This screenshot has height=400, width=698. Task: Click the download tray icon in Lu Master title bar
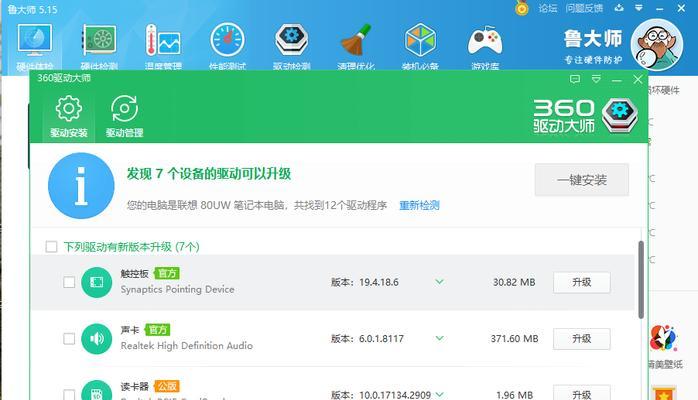point(619,8)
